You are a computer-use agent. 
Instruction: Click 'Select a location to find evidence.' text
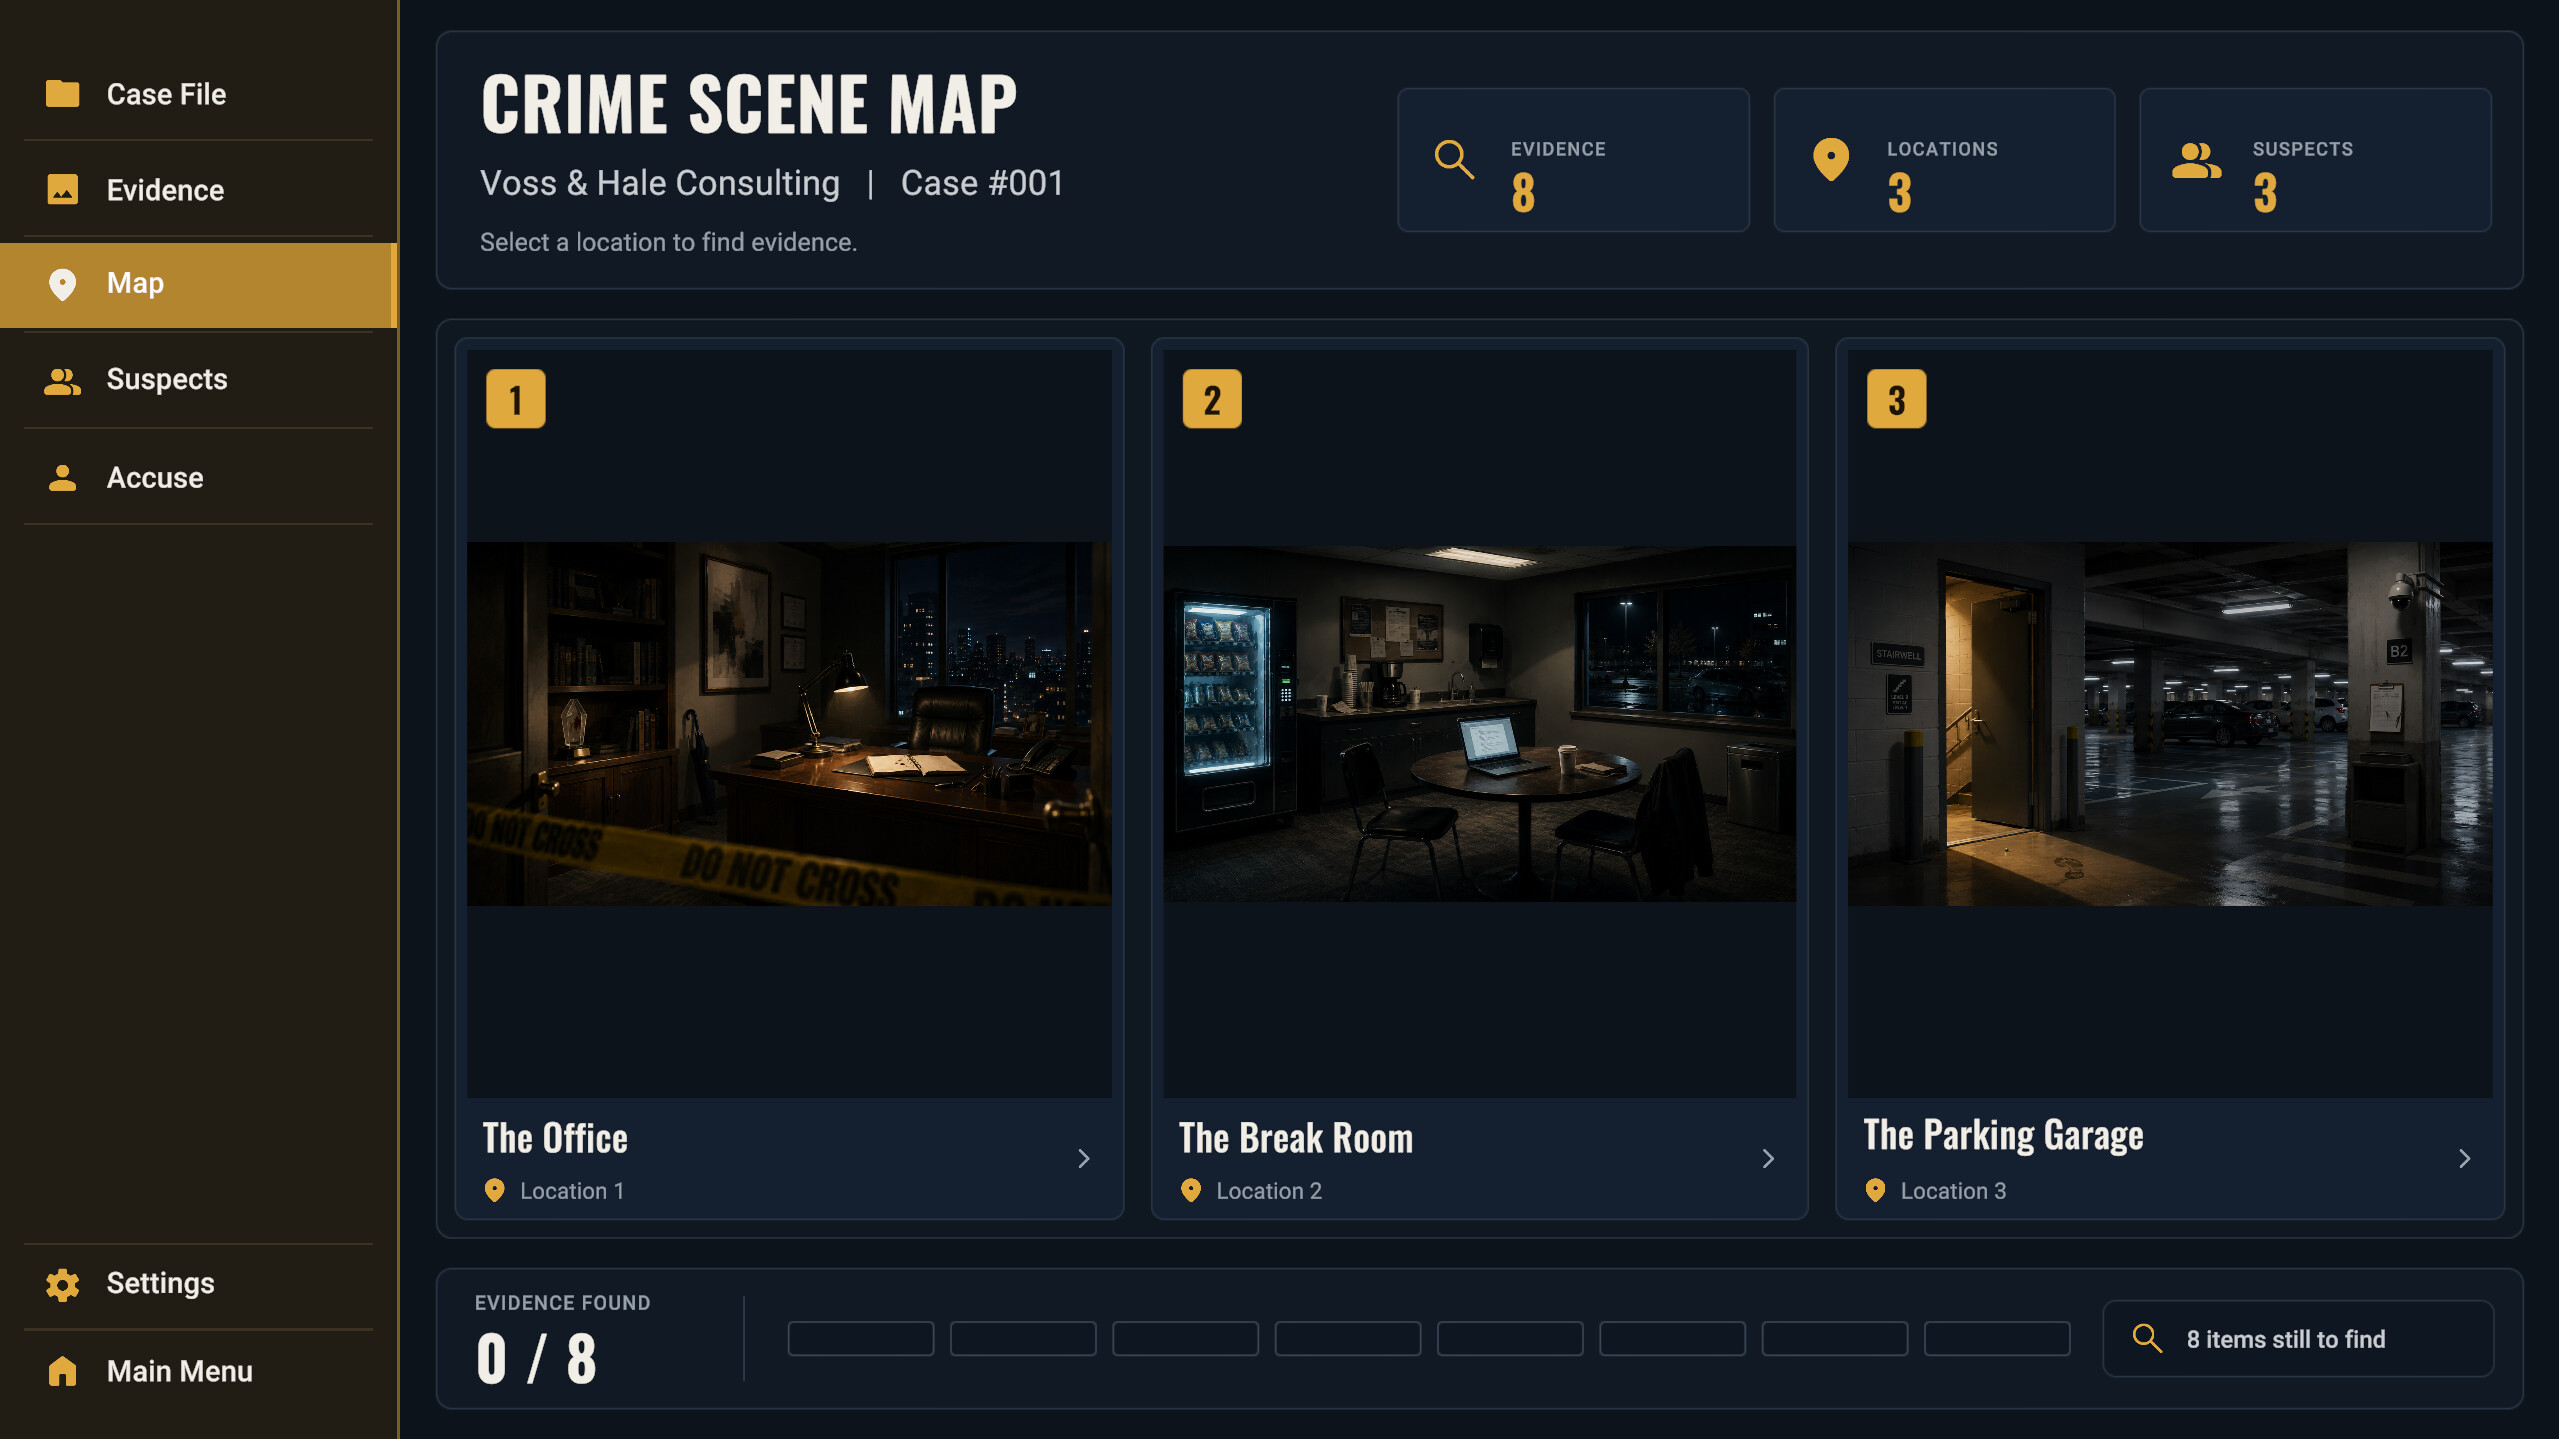coord(668,242)
